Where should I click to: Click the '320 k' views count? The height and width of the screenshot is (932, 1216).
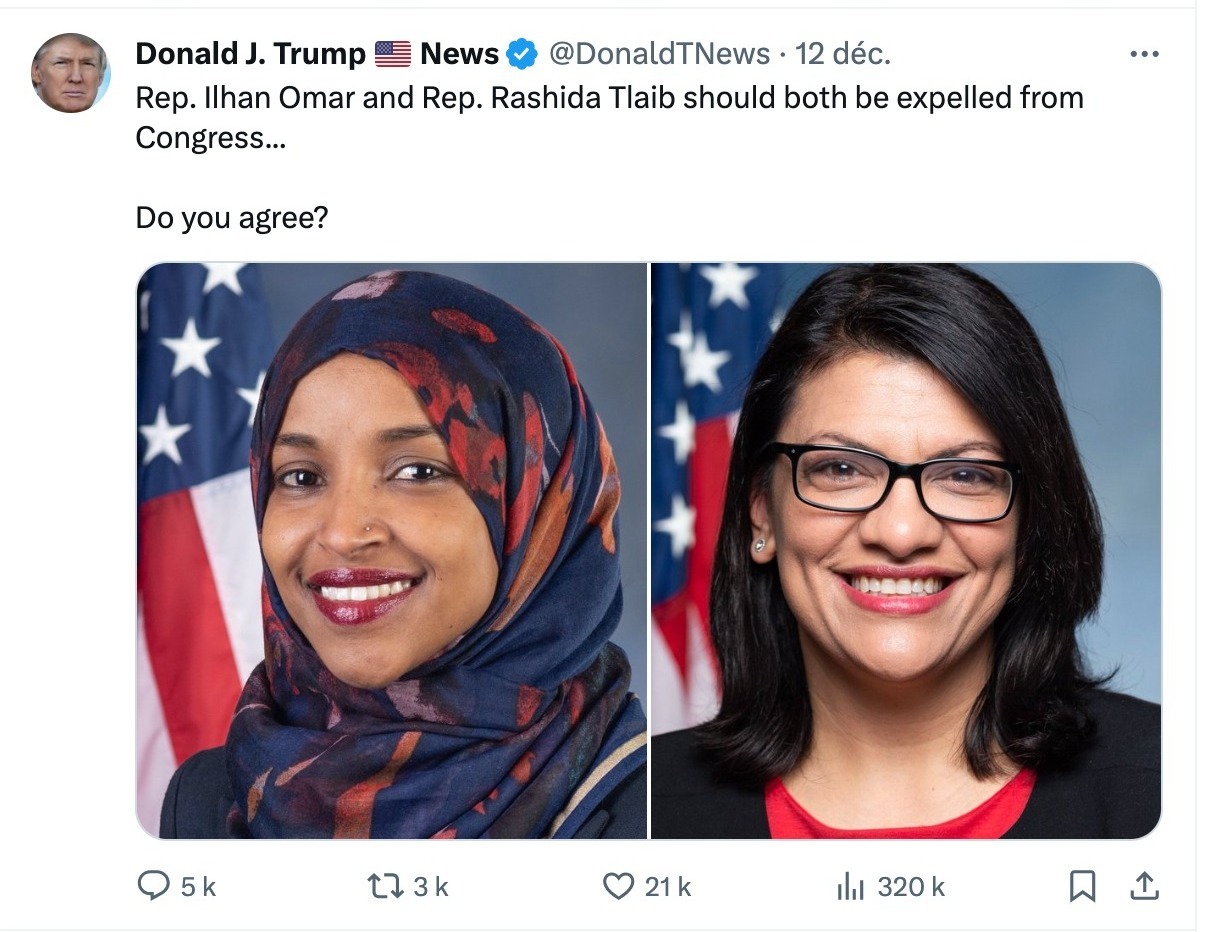911,886
